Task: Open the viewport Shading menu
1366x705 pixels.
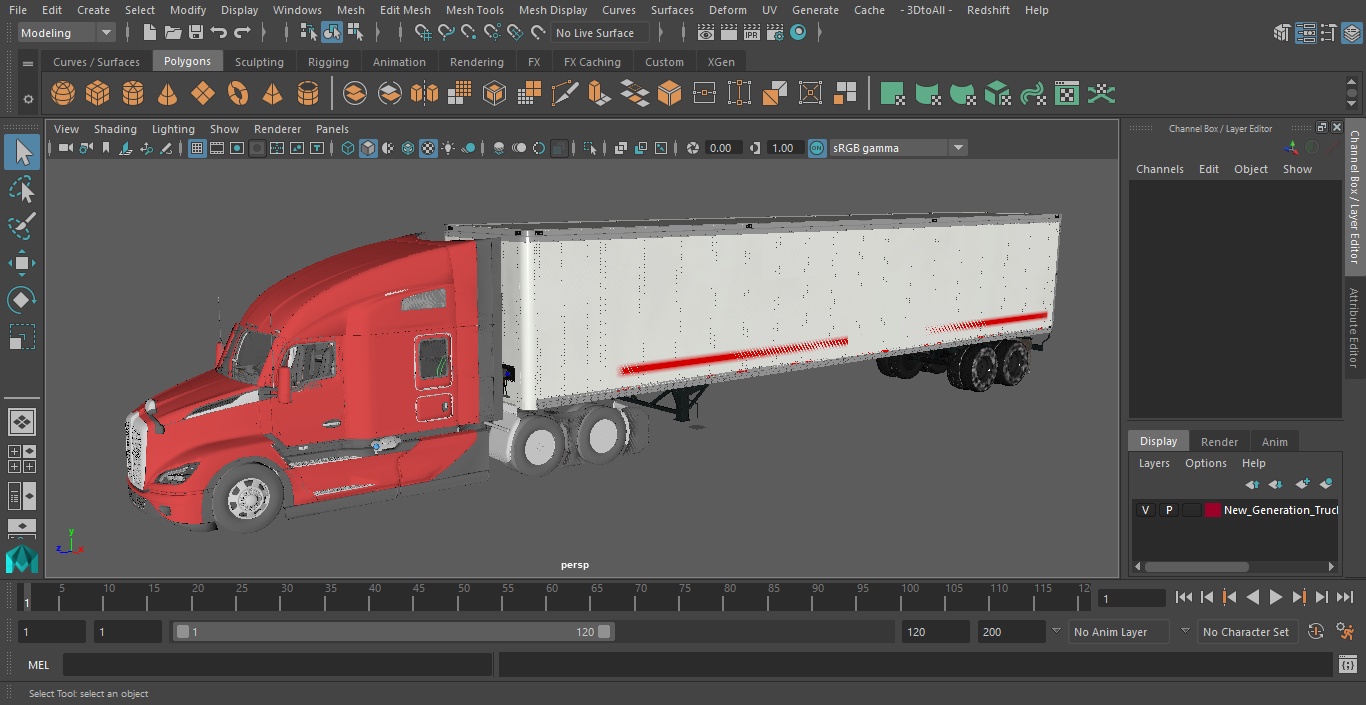Action: pos(115,129)
